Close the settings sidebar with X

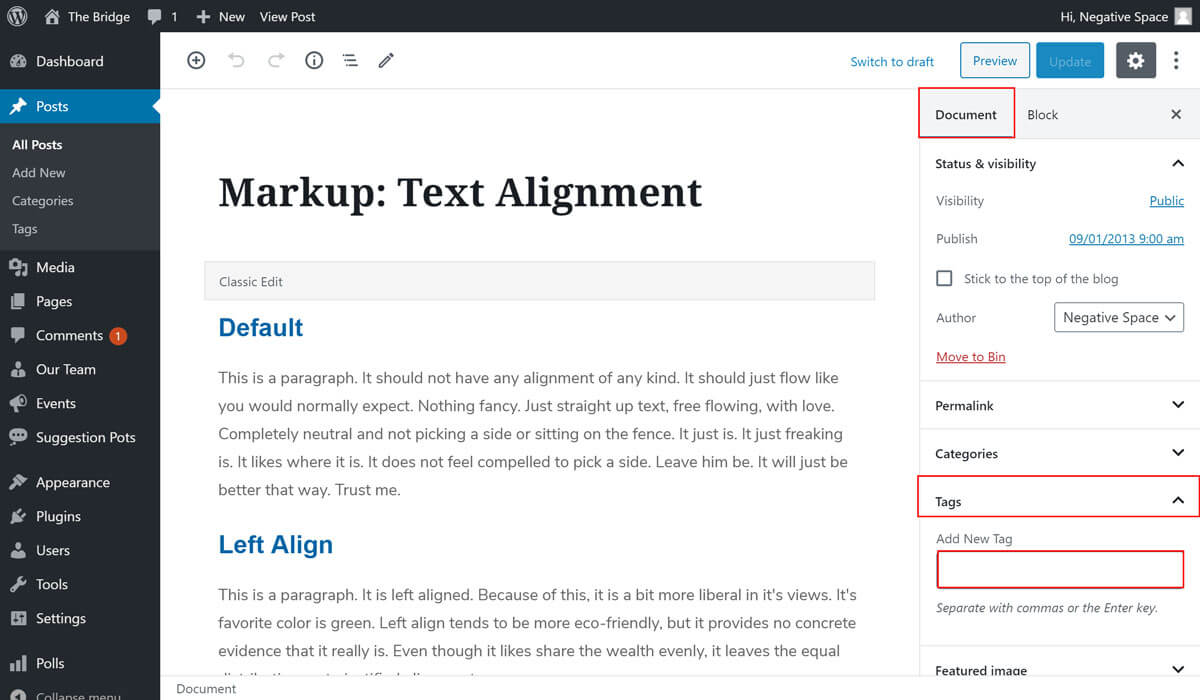[1176, 115]
